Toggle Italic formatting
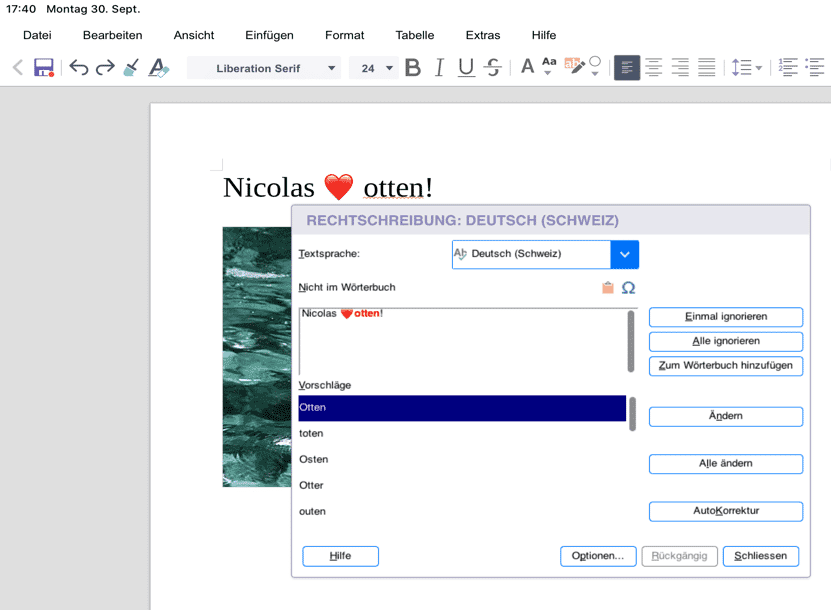This screenshot has height=610, width=831. tap(438, 68)
